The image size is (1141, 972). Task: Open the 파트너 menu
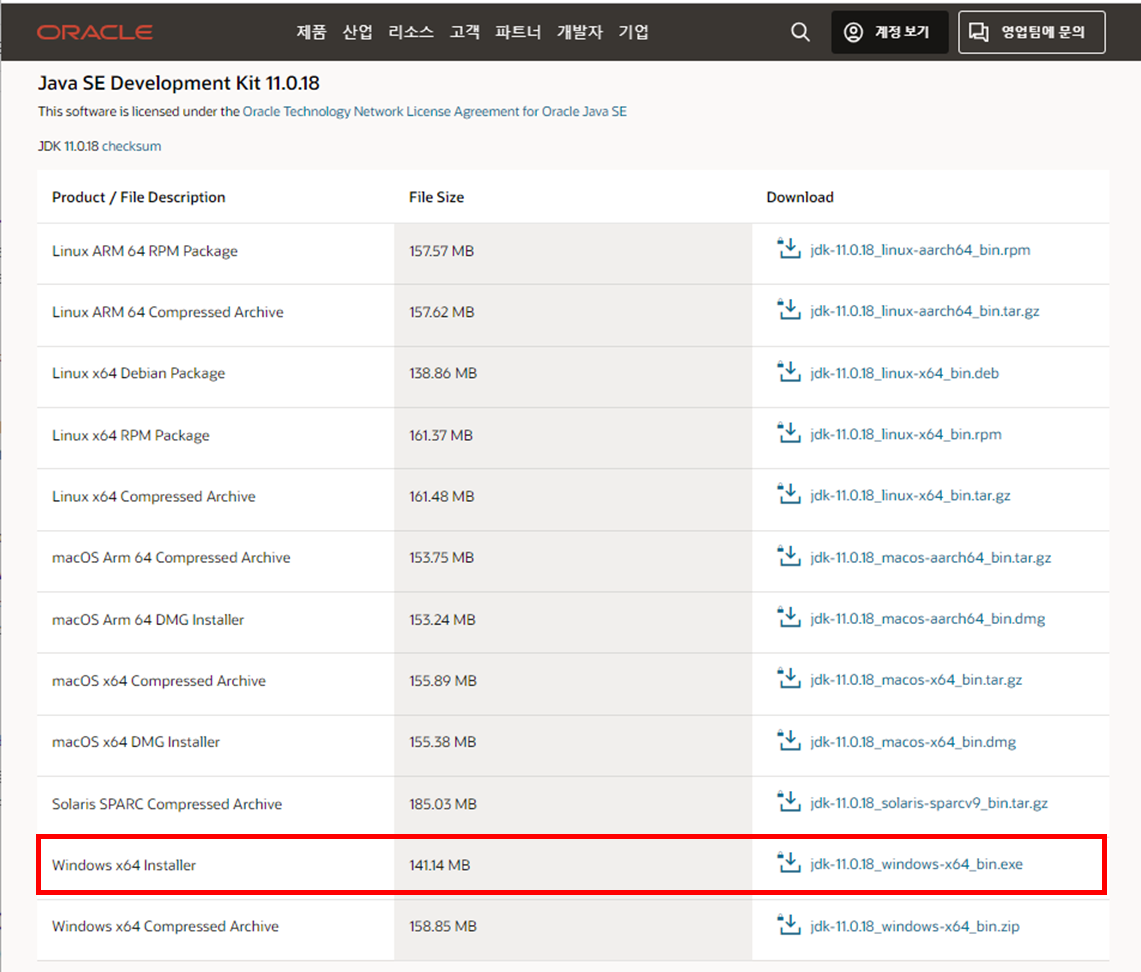coord(518,32)
